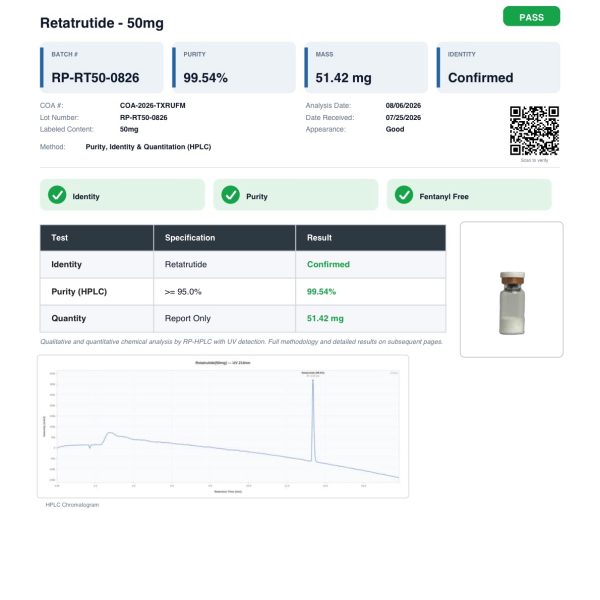The image size is (600, 600).
Task: Click the green PASS badge
Action: coord(531,16)
